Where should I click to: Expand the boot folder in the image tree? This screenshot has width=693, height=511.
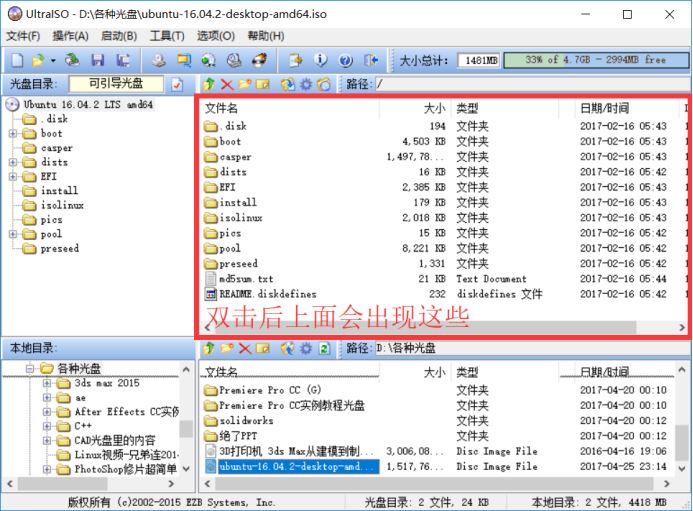point(13,133)
